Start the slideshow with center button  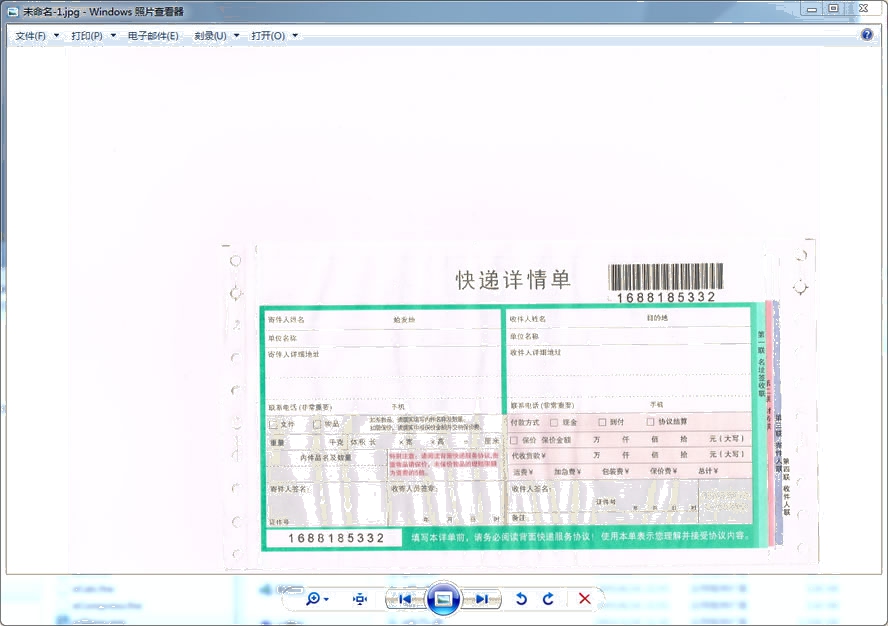(x=443, y=599)
